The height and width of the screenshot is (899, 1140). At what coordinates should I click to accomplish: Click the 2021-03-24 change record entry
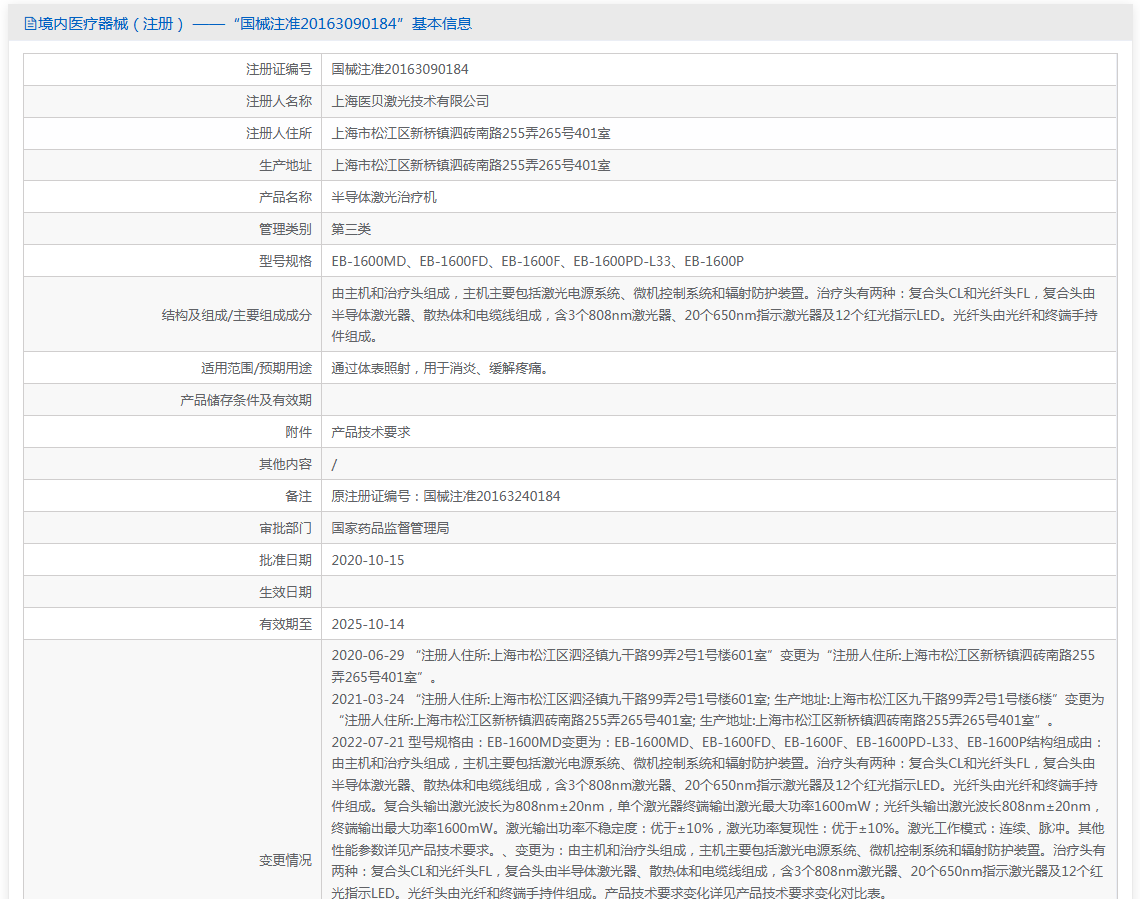(x=718, y=709)
